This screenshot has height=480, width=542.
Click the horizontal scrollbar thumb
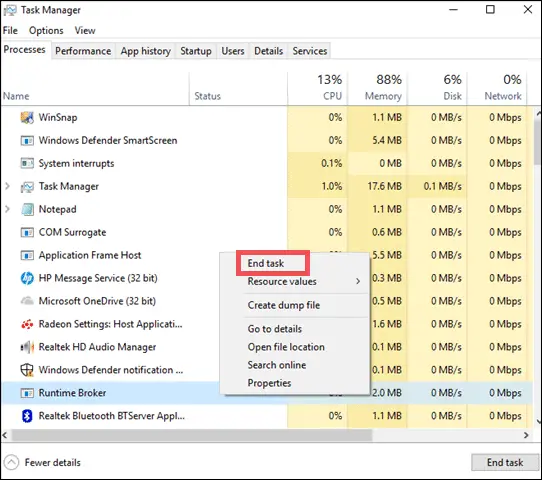pyautogui.click(x=192, y=435)
